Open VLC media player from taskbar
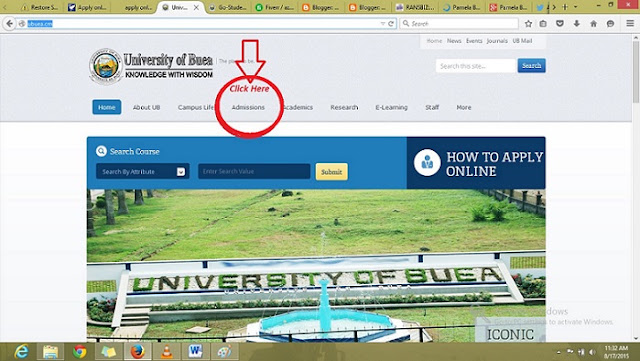This screenshot has width=640, height=361. [x=167, y=352]
